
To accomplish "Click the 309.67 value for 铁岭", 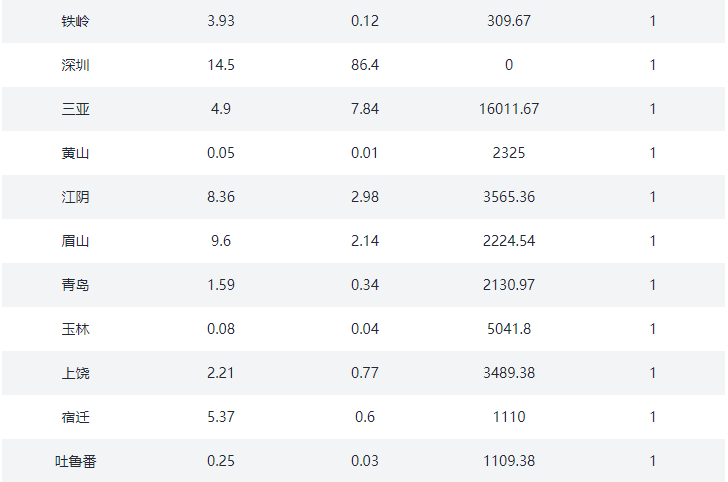I will (509, 21).
